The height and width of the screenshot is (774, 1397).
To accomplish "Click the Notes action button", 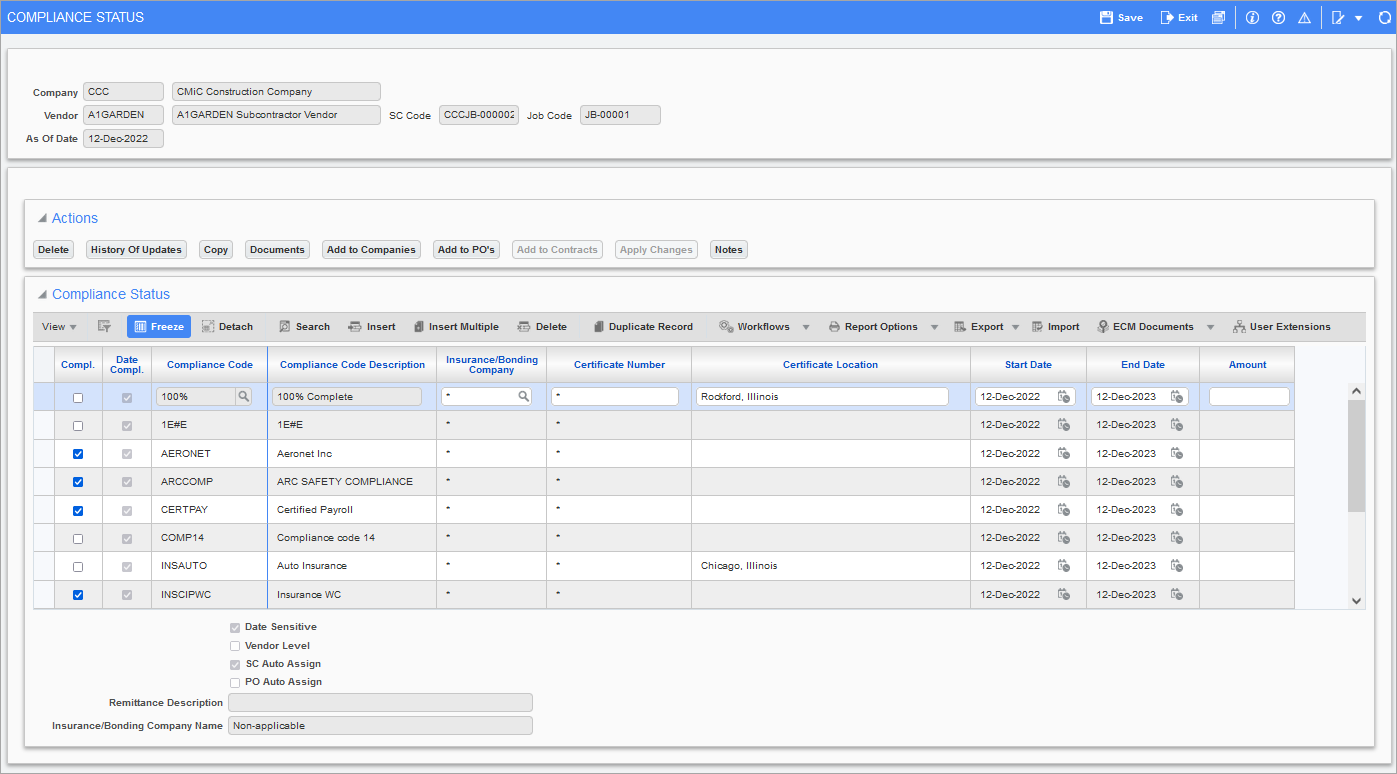I will tap(729, 249).
